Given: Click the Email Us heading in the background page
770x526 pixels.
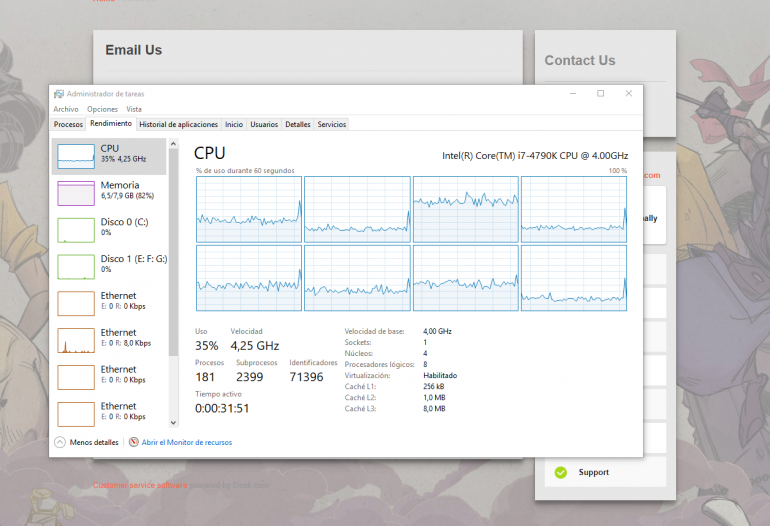Looking at the screenshot, I should point(134,50).
